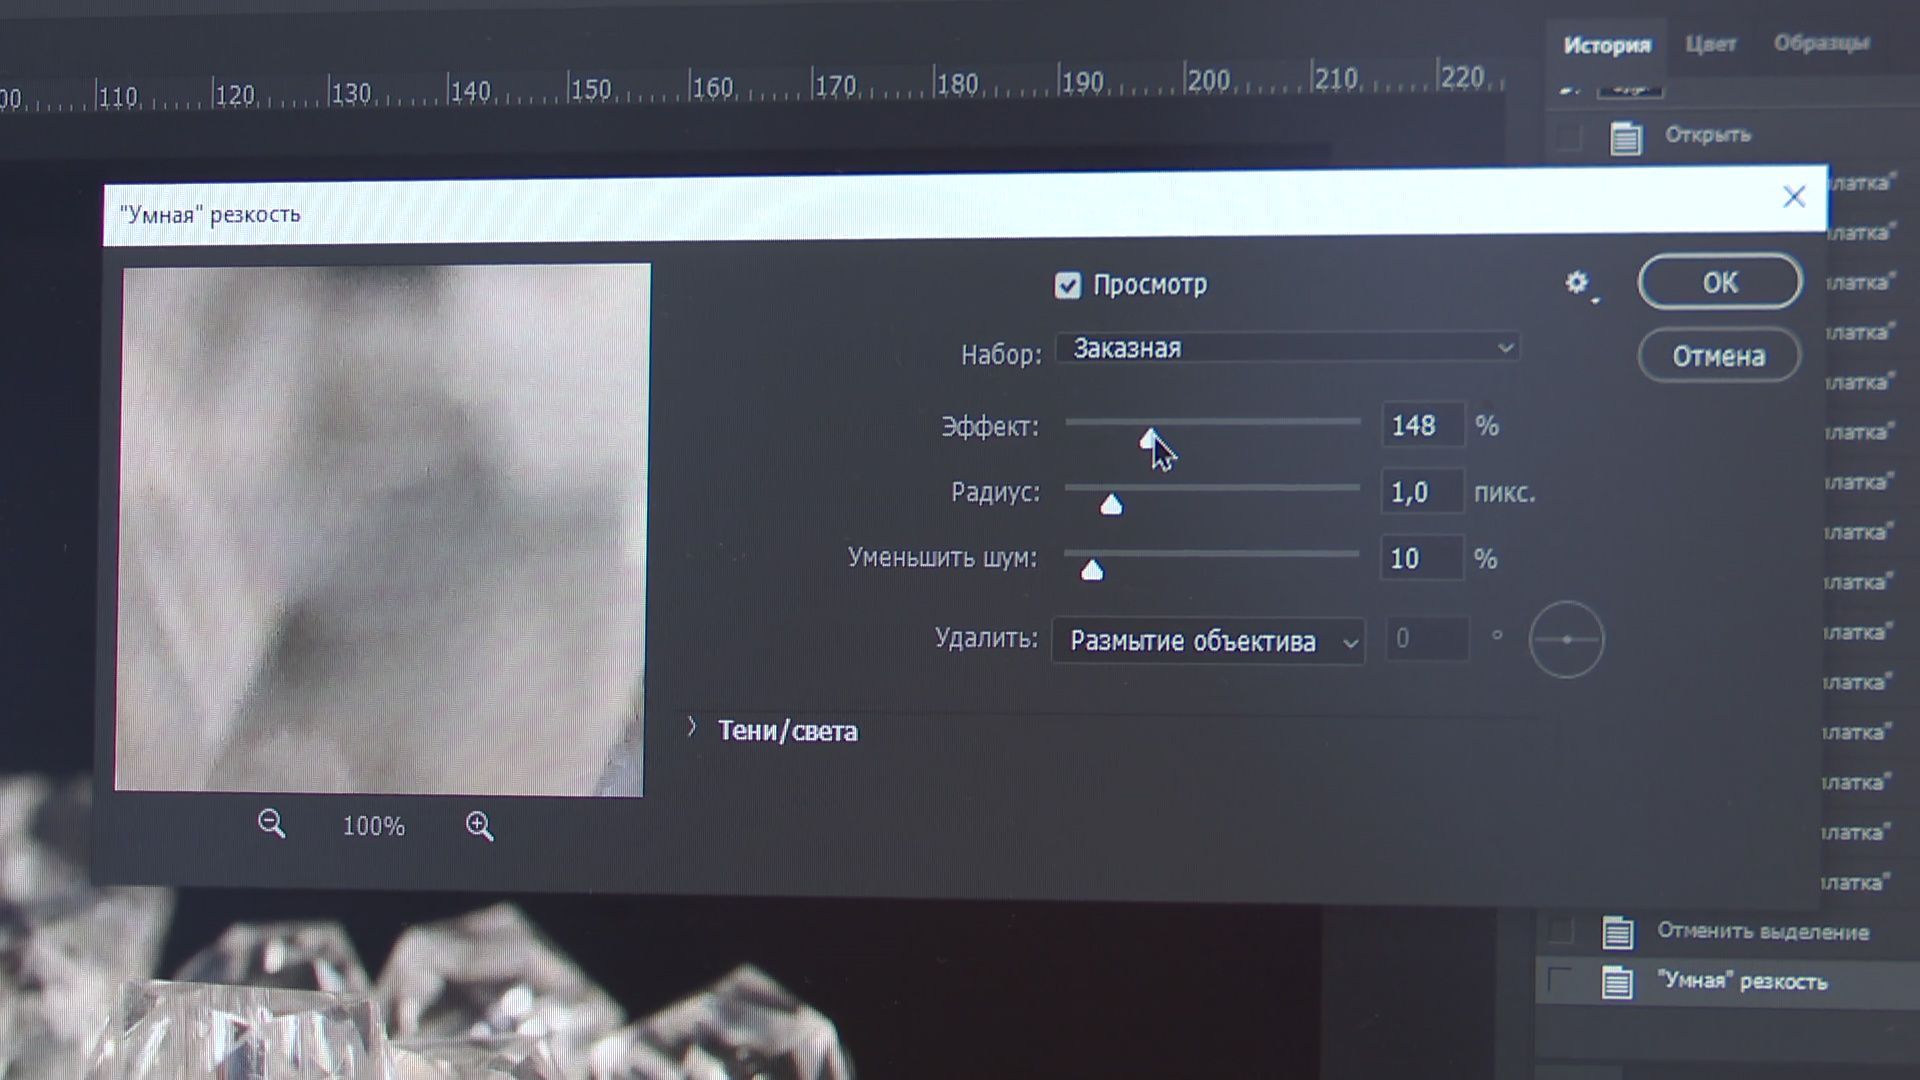Viewport: 1920px width, 1080px height.
Task: Switch to the Цвет panel tab
Action: [1710, 44]
